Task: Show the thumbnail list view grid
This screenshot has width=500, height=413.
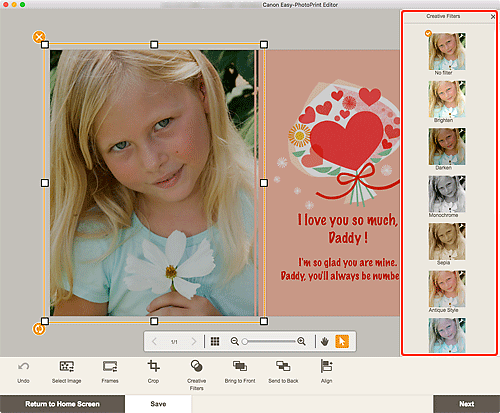Action: point(215,341)
